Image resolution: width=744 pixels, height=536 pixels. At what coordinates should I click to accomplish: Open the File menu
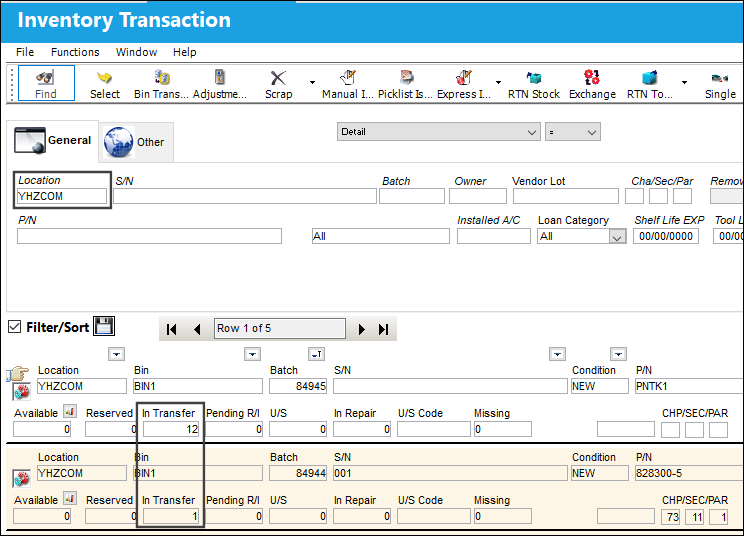coord(25,52)
